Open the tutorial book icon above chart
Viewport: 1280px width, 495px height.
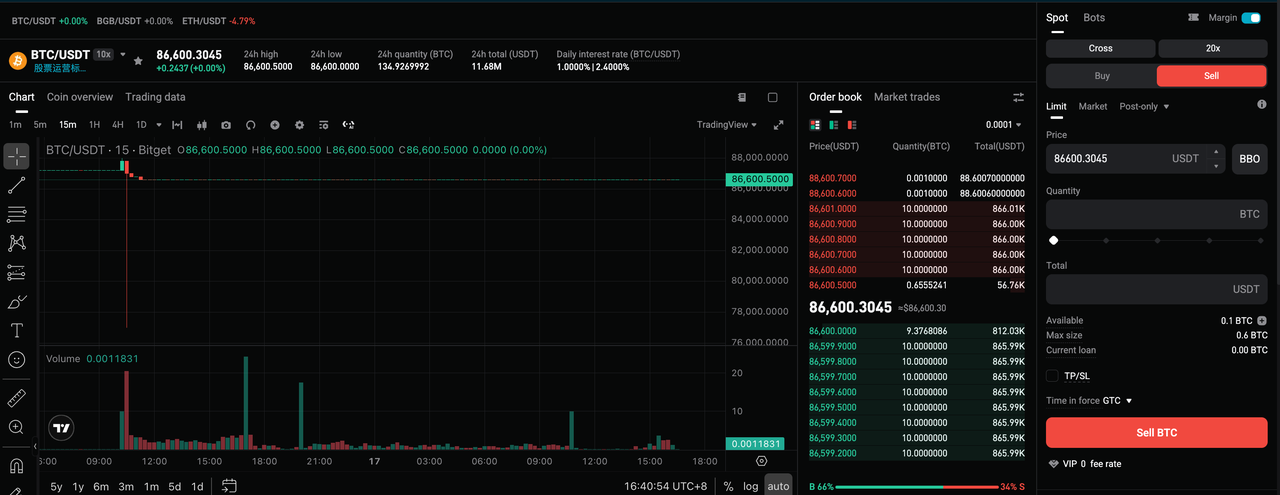coord(742,97)
